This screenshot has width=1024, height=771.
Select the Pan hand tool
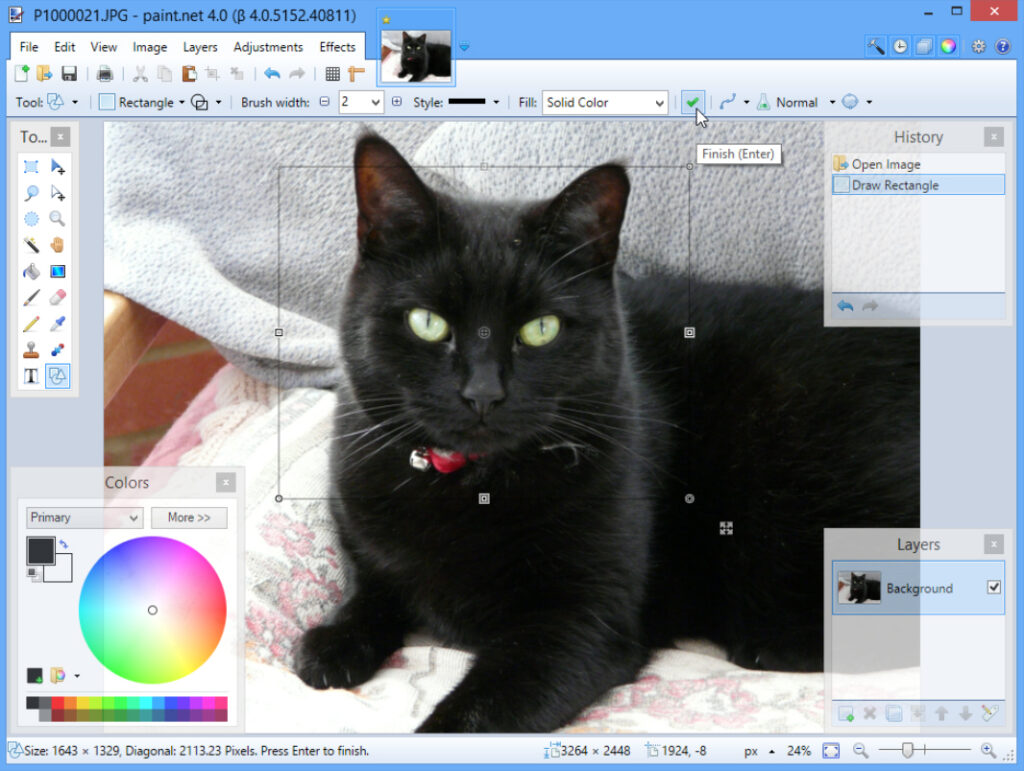[57, 245]
